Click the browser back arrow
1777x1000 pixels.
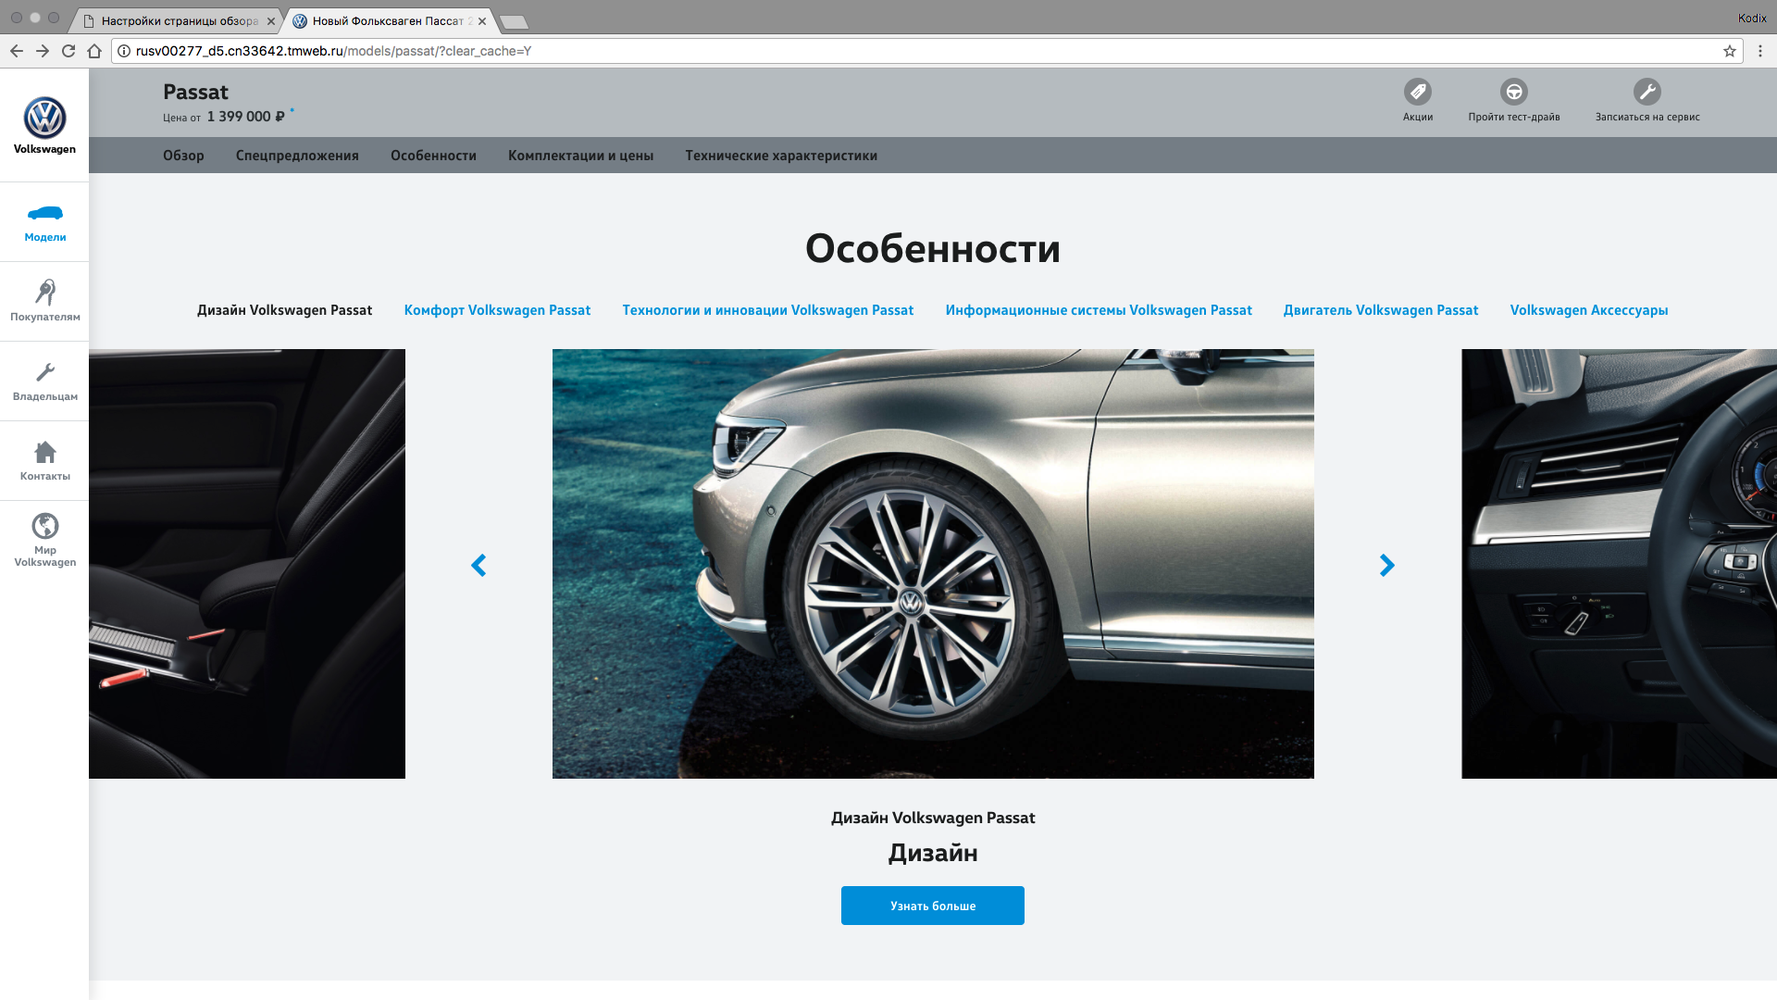[16, 51]
